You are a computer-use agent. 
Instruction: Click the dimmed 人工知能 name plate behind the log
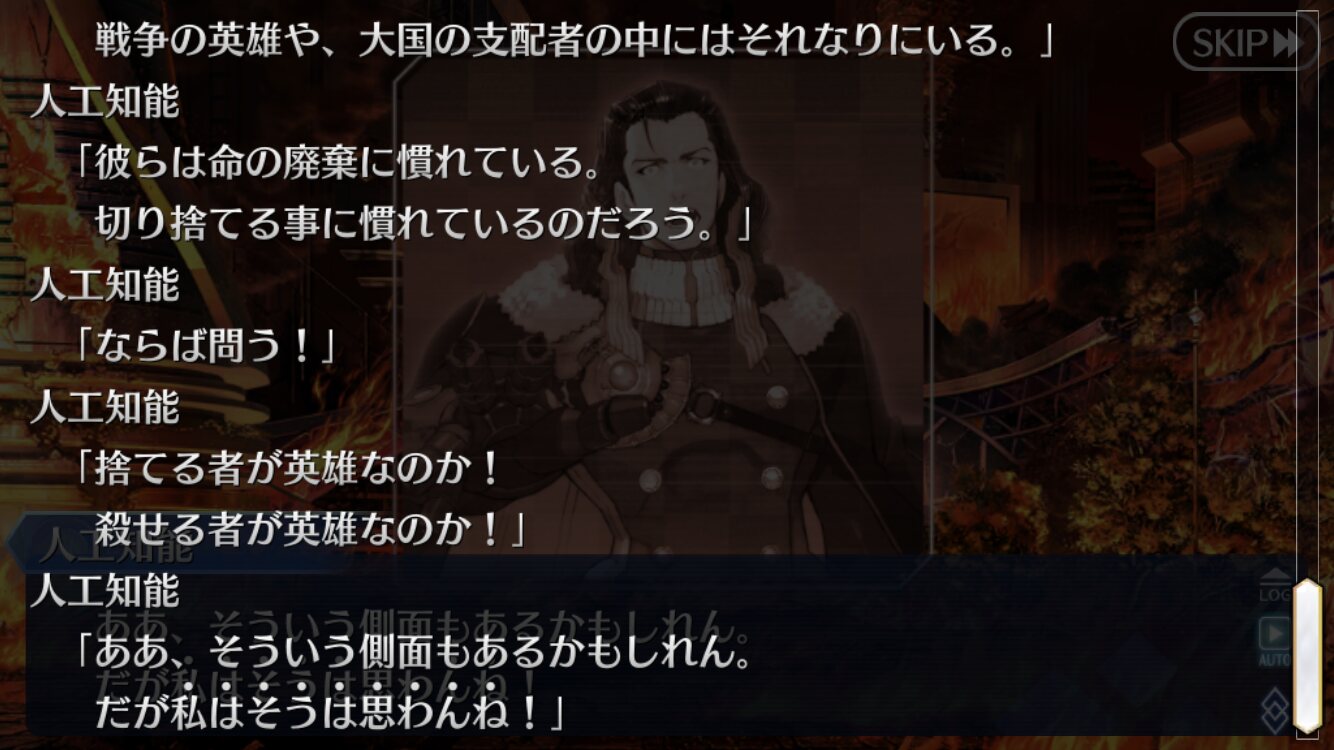(x=117, y=546)
